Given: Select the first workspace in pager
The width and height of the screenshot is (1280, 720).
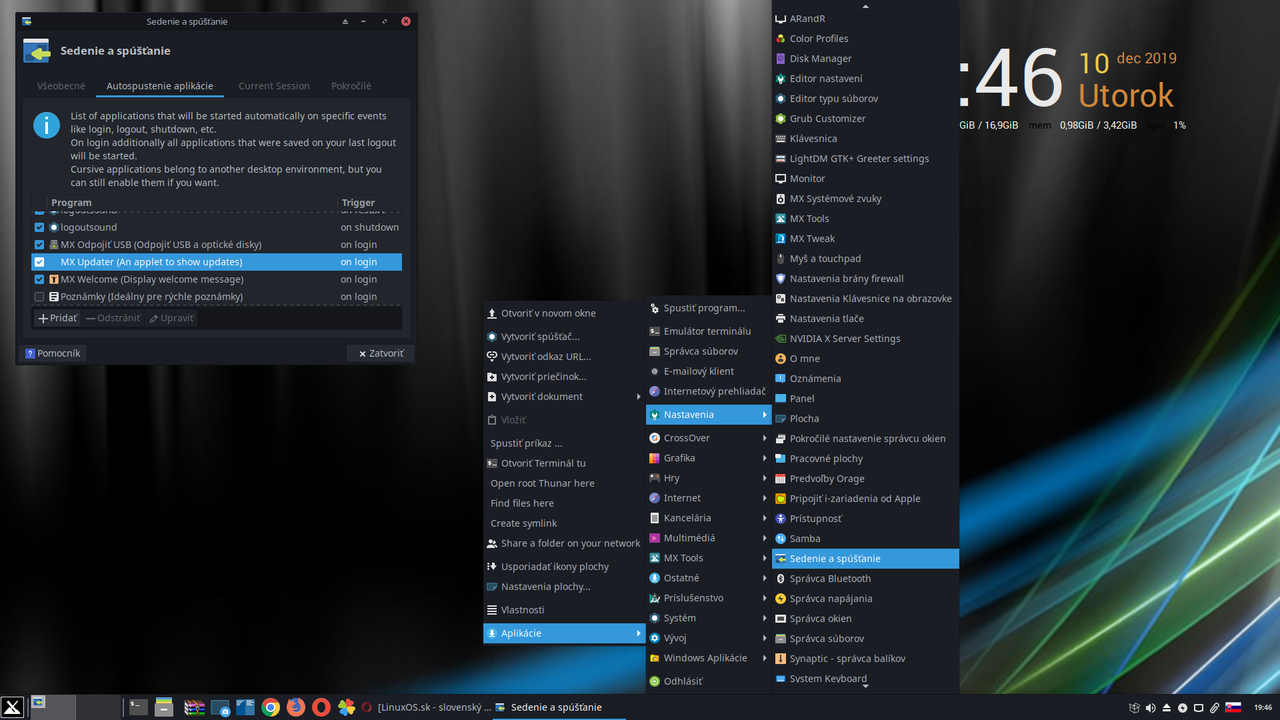Looking at the screenshot, I should coord(52,707).
